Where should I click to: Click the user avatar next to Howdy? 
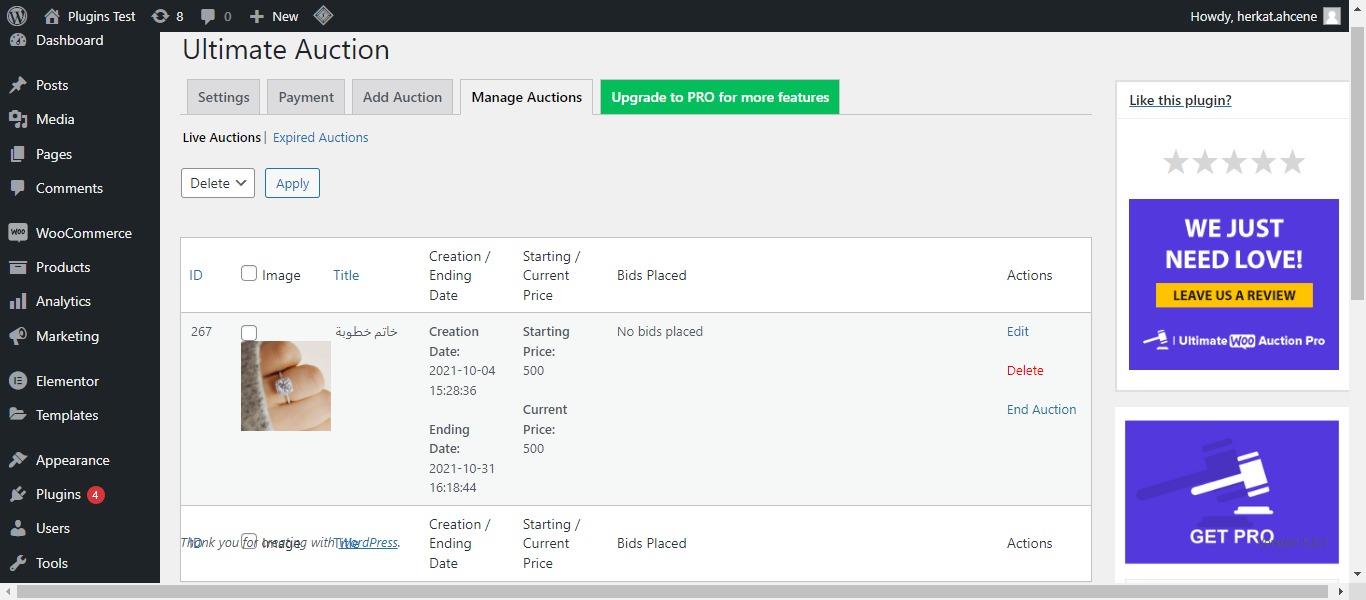[1331, 16]
